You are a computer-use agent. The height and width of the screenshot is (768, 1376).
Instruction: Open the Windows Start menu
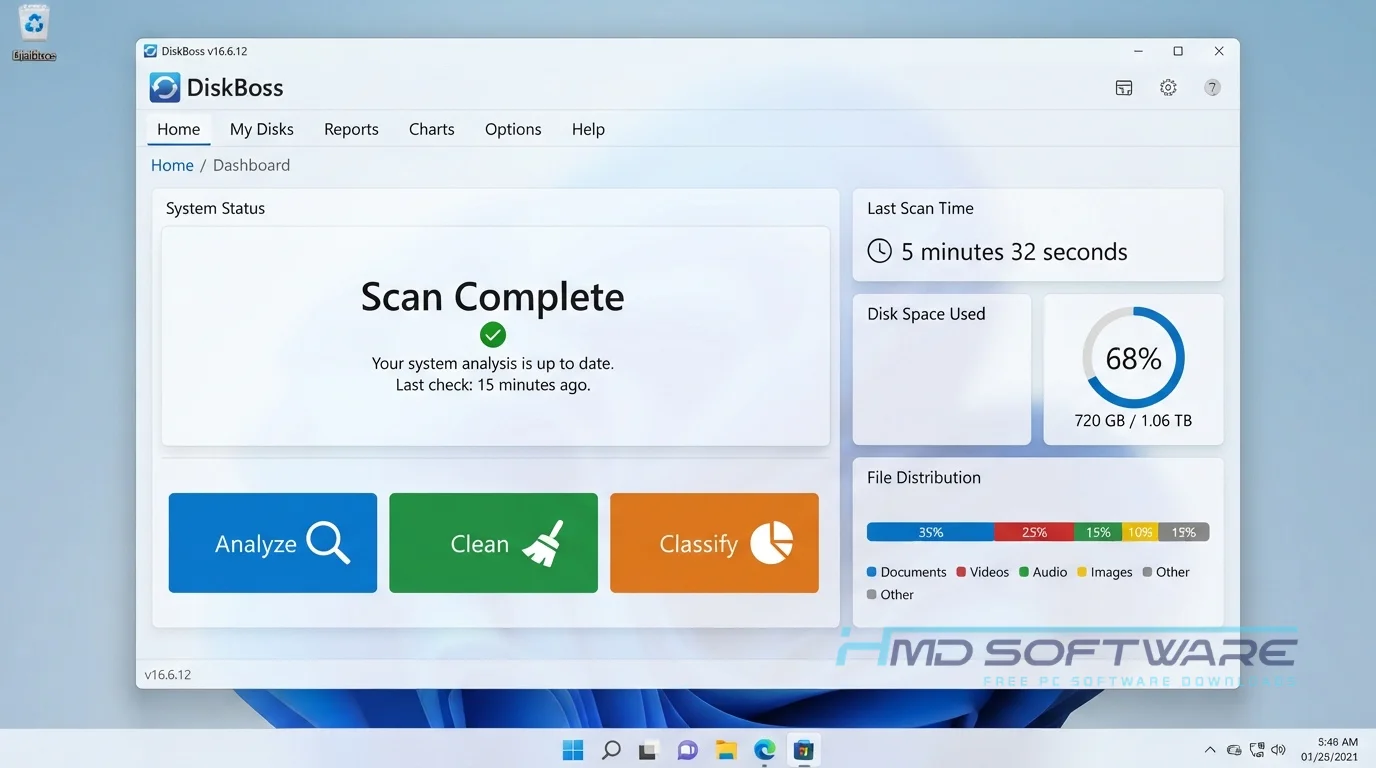click(x=573, y=750)
